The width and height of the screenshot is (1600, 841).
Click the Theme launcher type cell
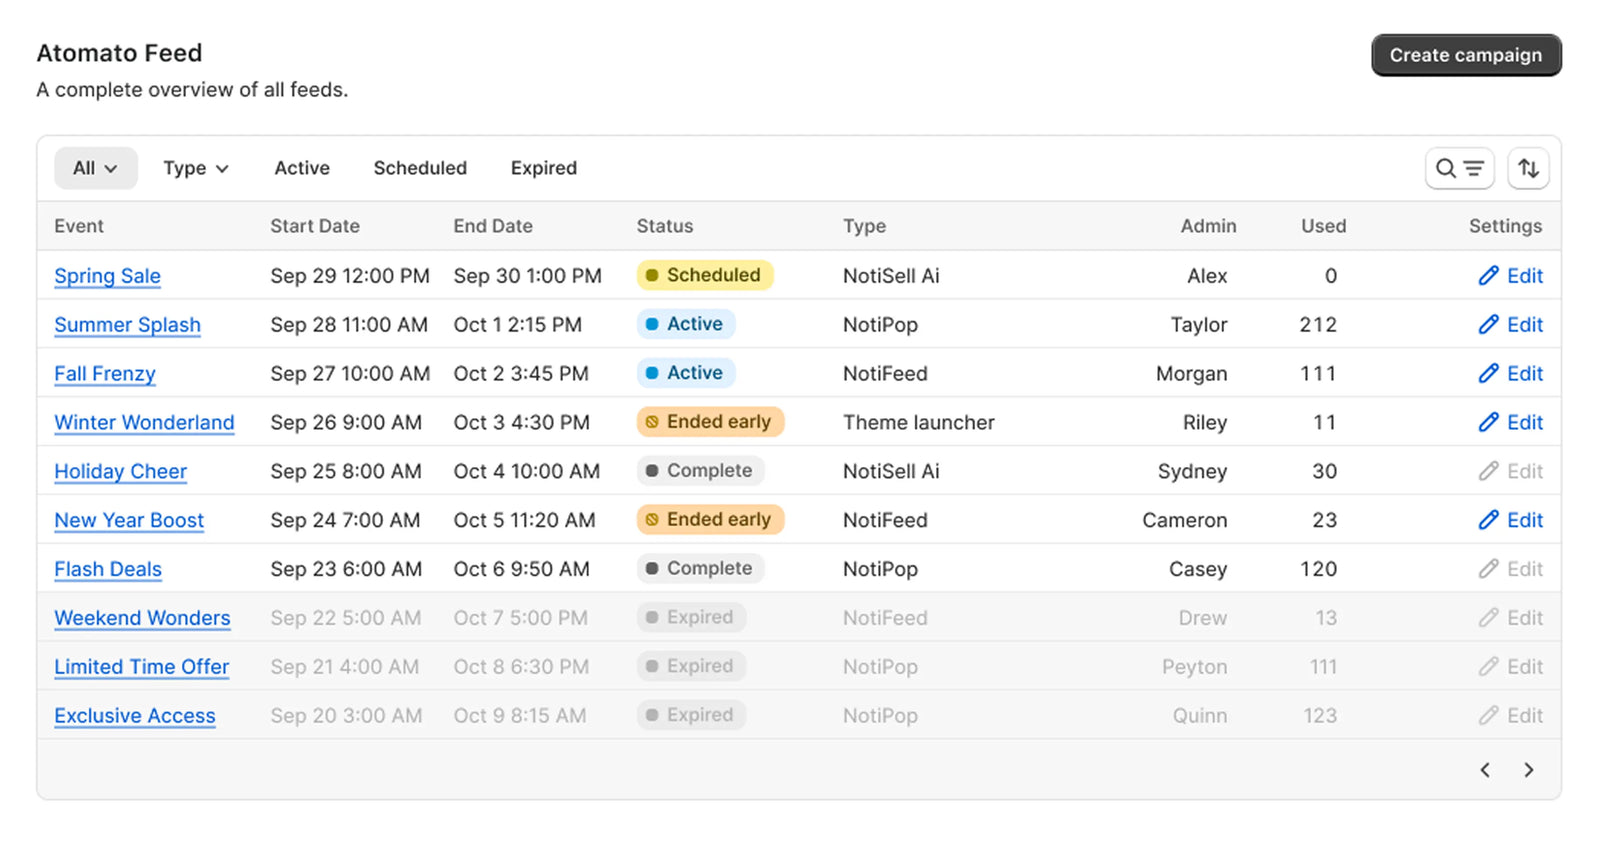click(919, 423)
